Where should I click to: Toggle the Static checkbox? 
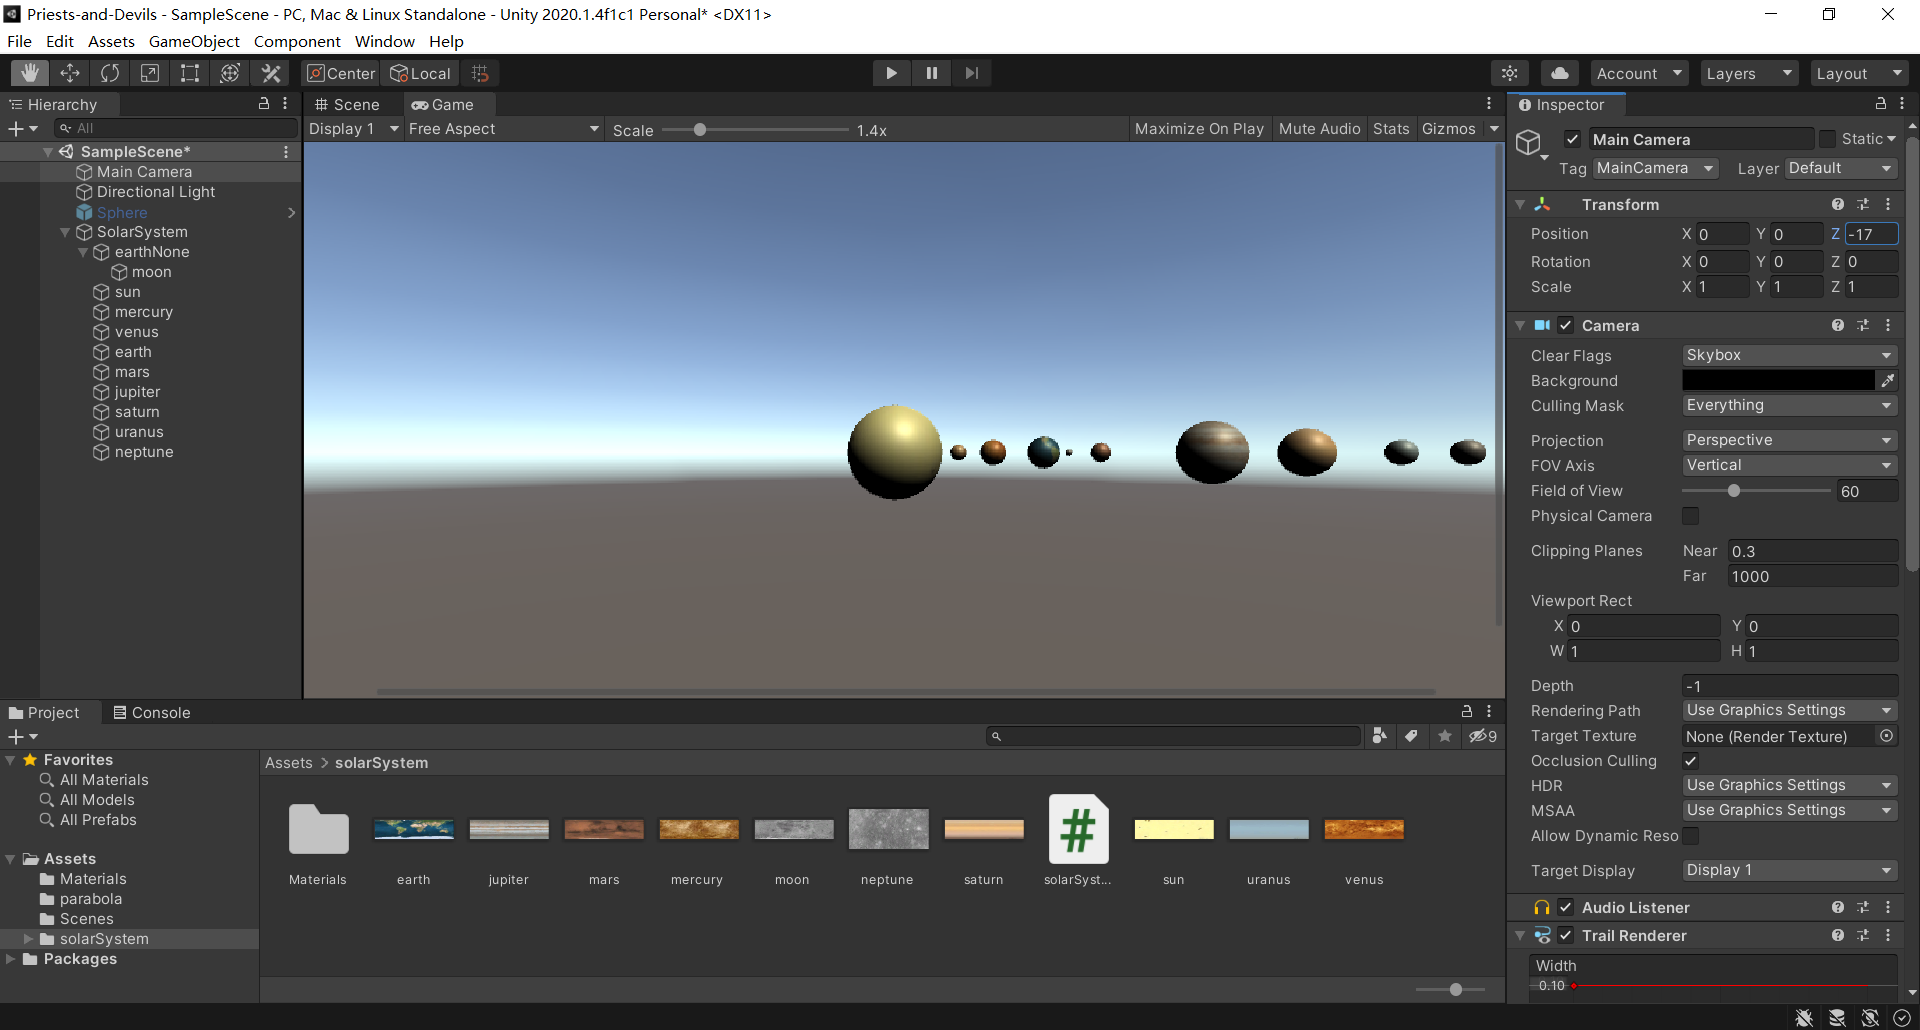pos(1828,139)
